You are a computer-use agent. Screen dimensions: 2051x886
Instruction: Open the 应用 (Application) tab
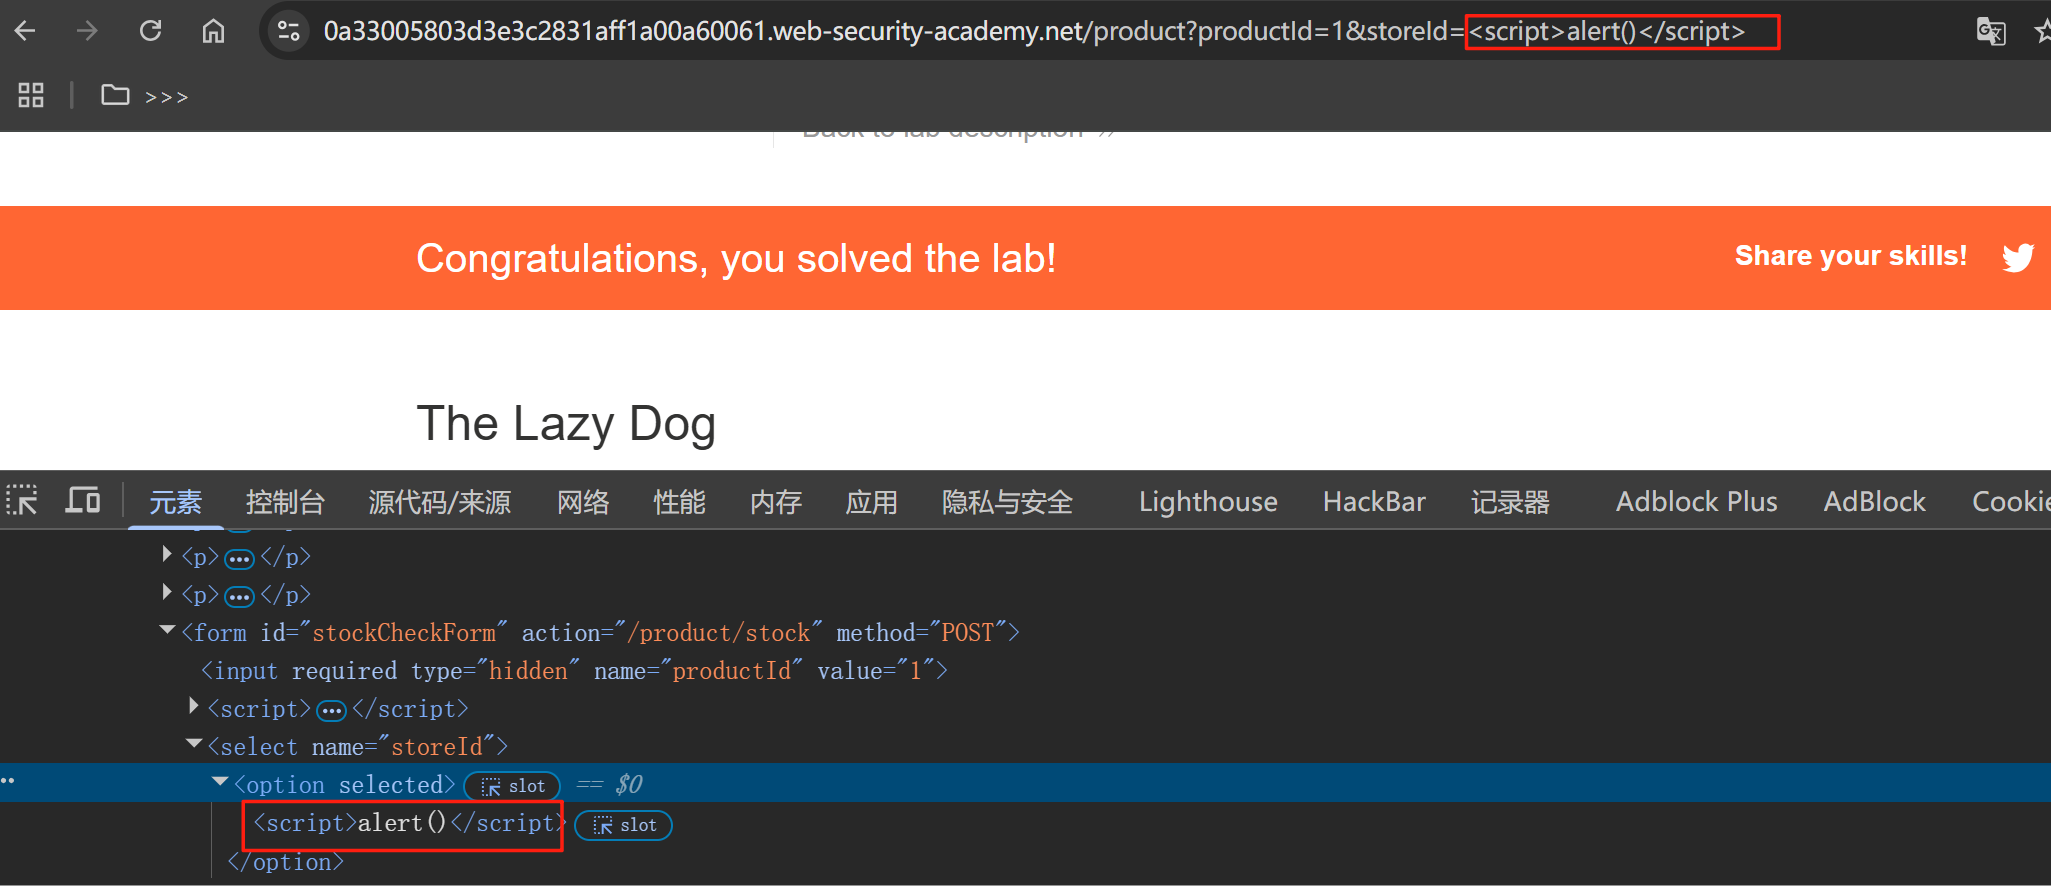pyautogui.click(x=872, y=502)
